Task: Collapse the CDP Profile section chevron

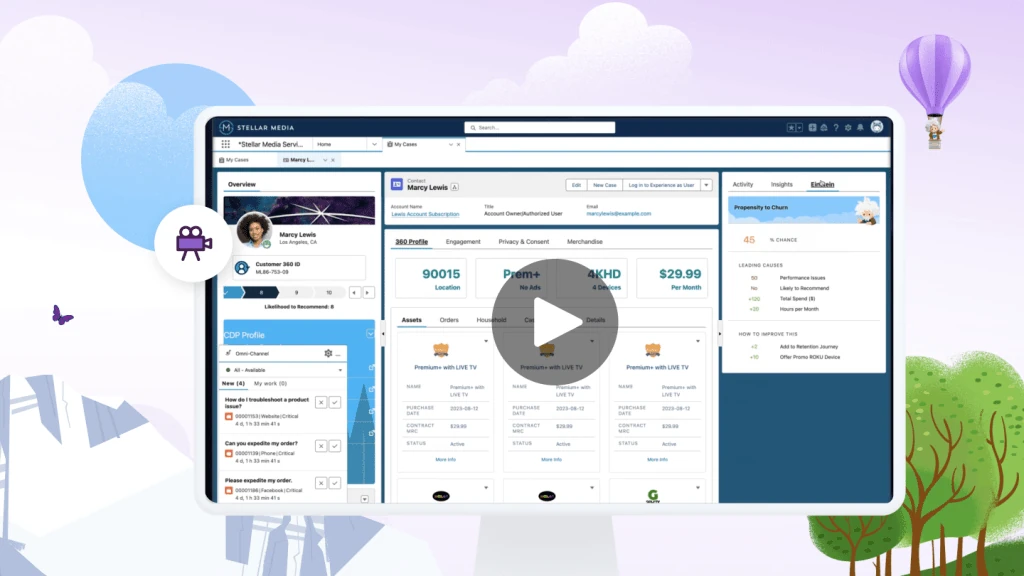Action: click(370, 334)
